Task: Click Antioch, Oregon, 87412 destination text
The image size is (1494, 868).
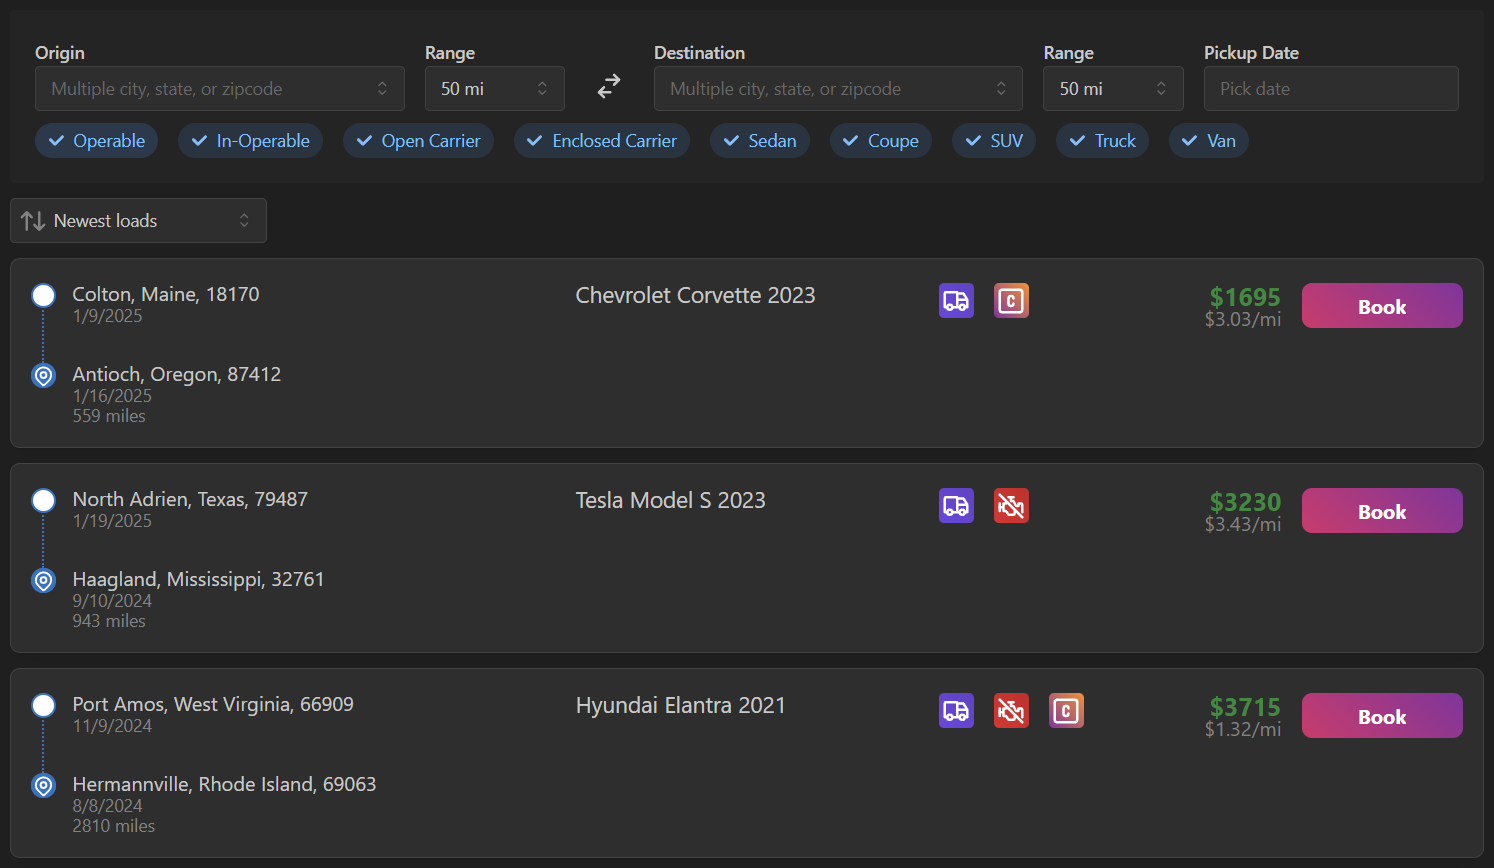Action: point(177,374)
